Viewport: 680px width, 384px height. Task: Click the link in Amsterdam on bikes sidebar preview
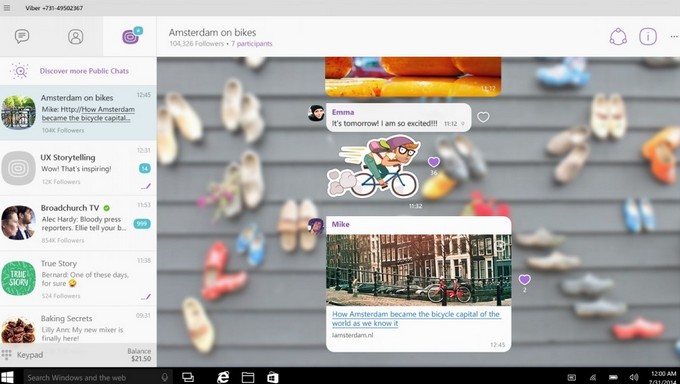(x=88, y=114)
